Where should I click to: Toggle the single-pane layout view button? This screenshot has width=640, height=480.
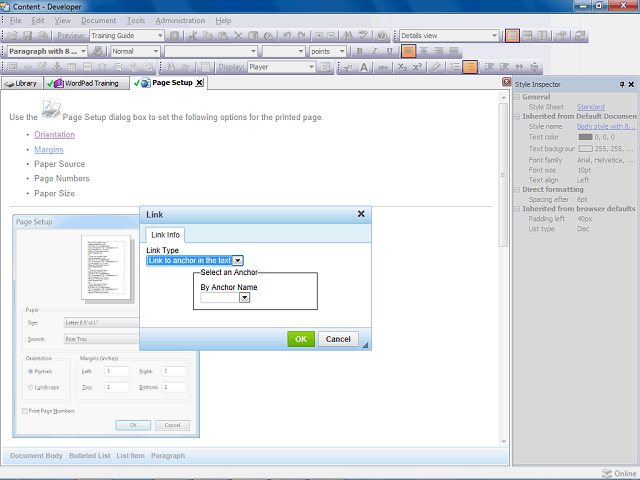[512, 36]
